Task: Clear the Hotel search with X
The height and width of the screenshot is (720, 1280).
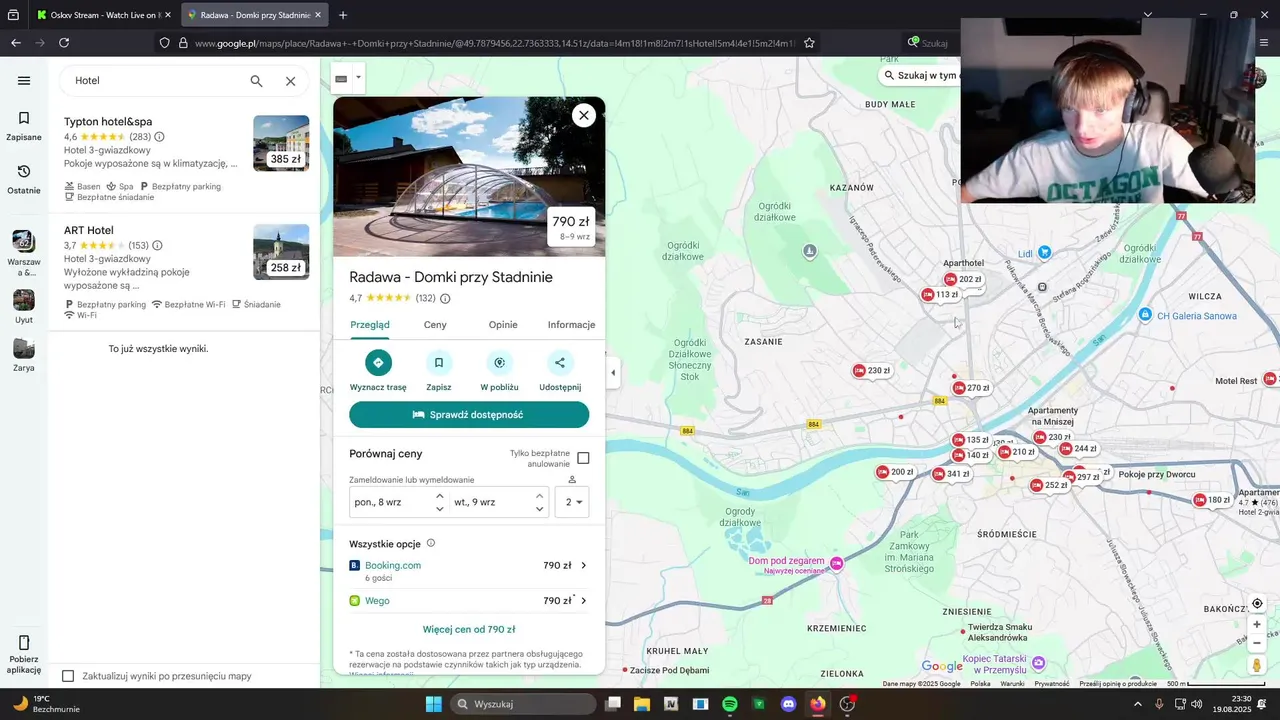Action: (x=290, y=81)
